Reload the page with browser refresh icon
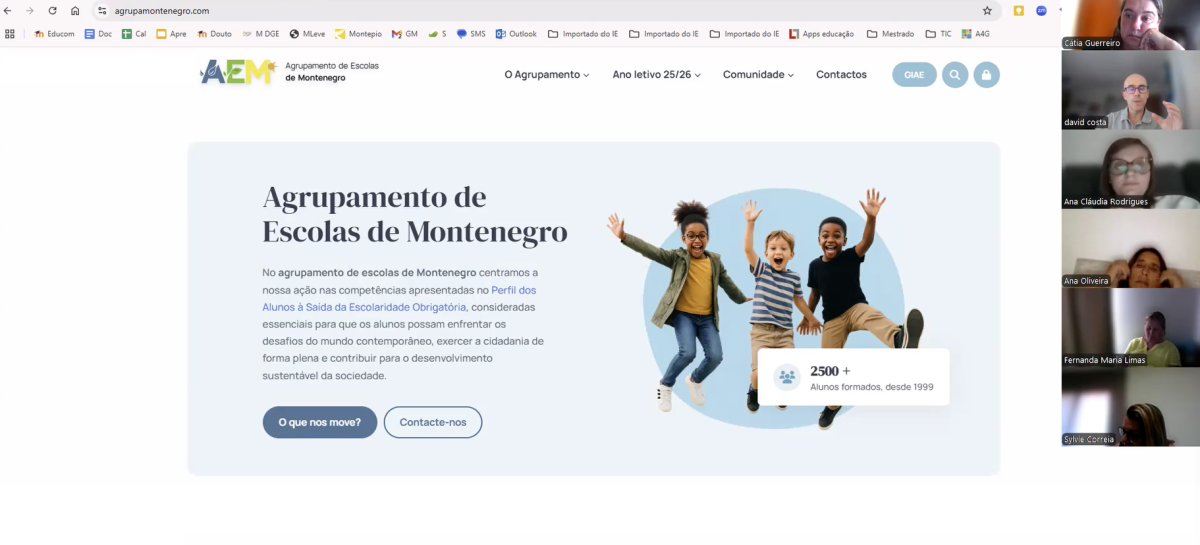 52,11
